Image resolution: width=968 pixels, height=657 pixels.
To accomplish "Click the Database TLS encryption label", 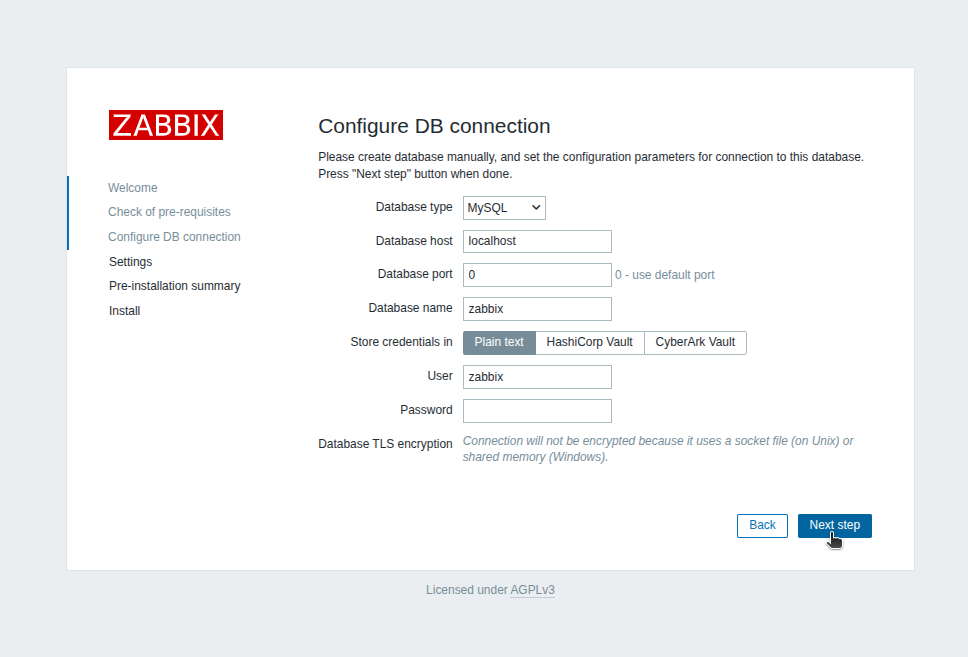I will click(385, 444).
